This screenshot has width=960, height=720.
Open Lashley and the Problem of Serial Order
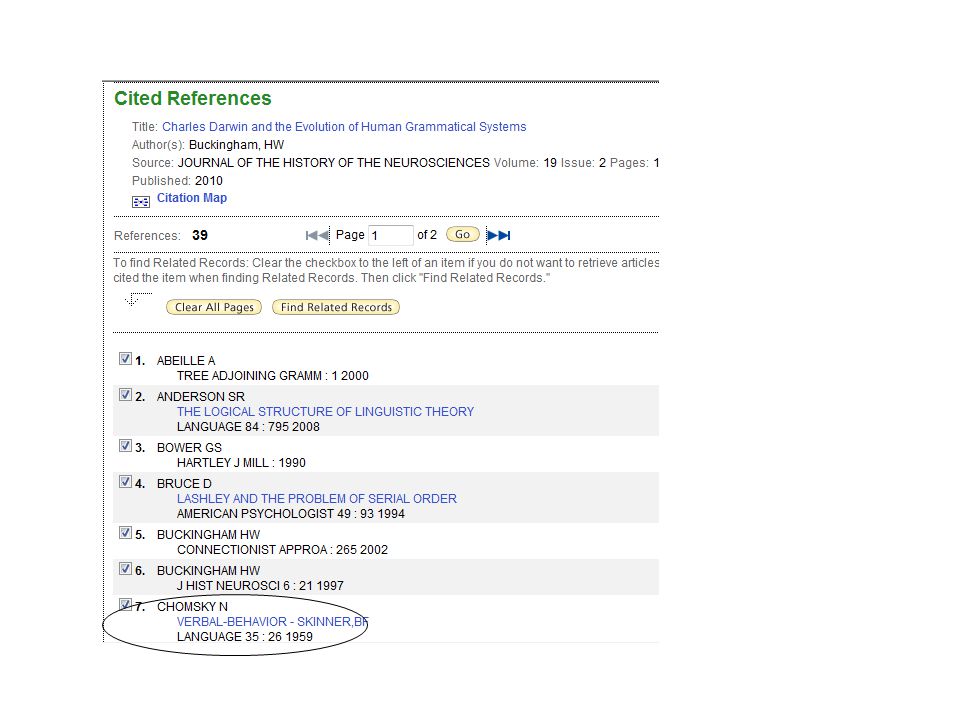click(317, 498)
